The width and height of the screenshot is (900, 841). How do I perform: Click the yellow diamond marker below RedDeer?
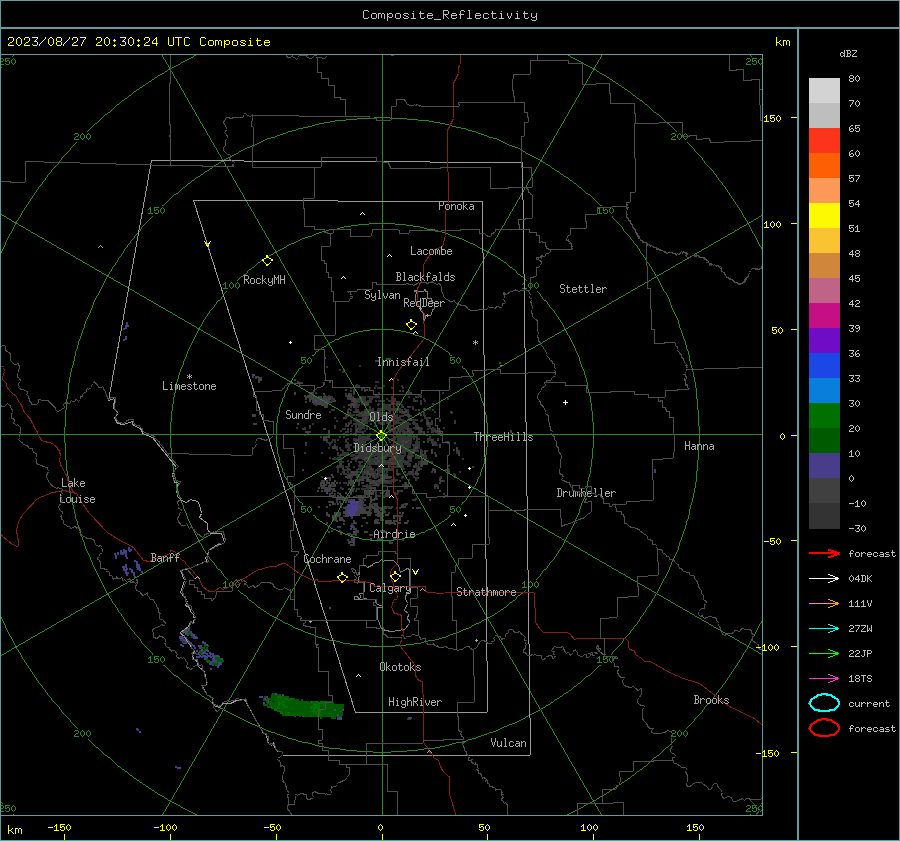tap(411, 325)
